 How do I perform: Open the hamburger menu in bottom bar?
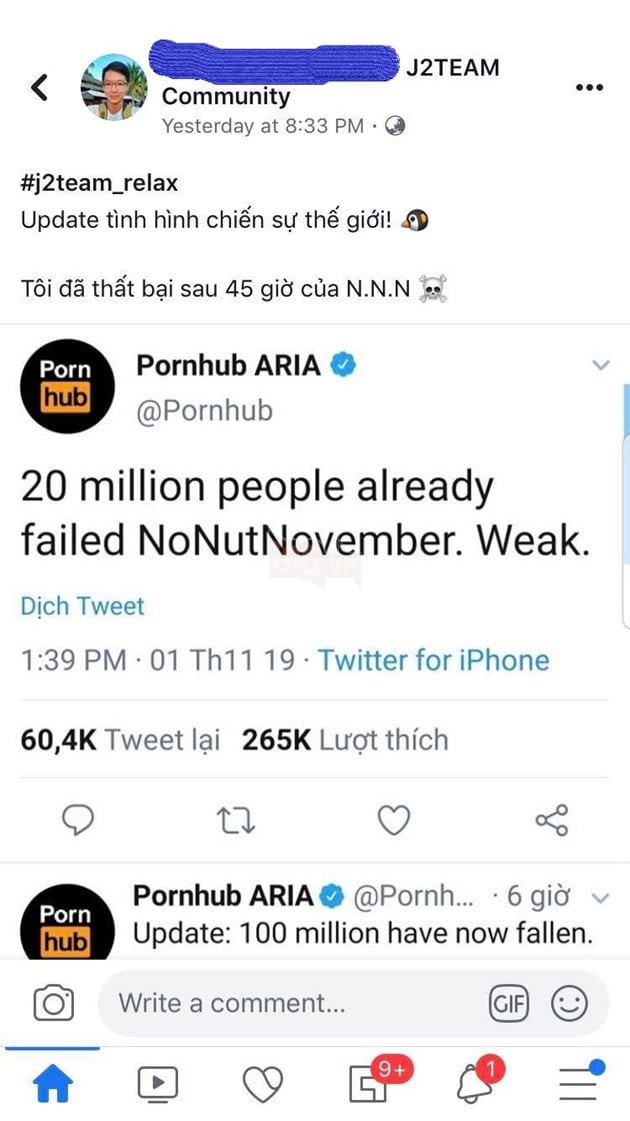point(578,1083)
